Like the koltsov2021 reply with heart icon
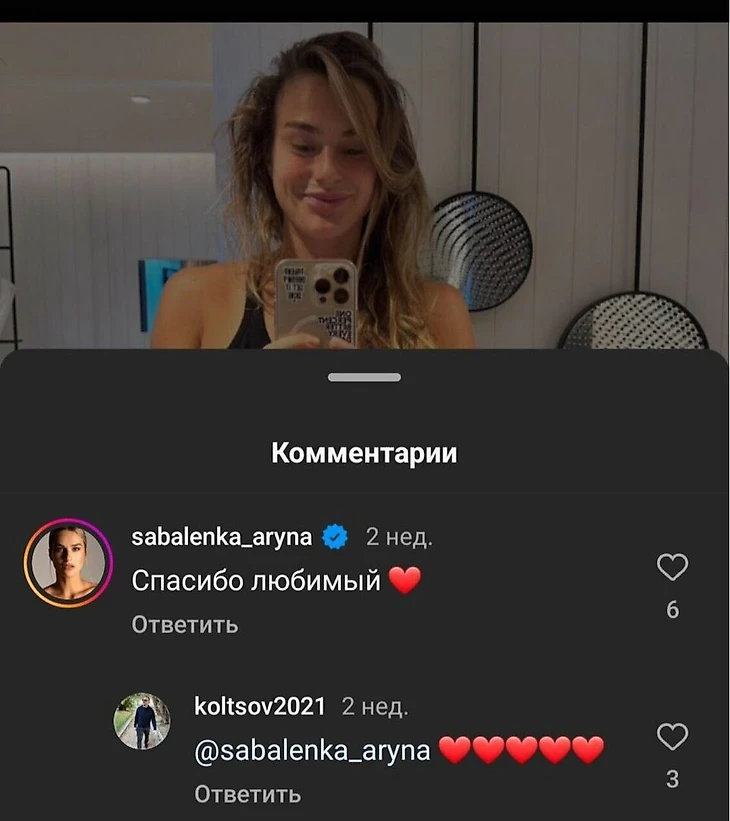Image resolution: width=730 pixels, height=821 pixels. [x=672, y=737]
